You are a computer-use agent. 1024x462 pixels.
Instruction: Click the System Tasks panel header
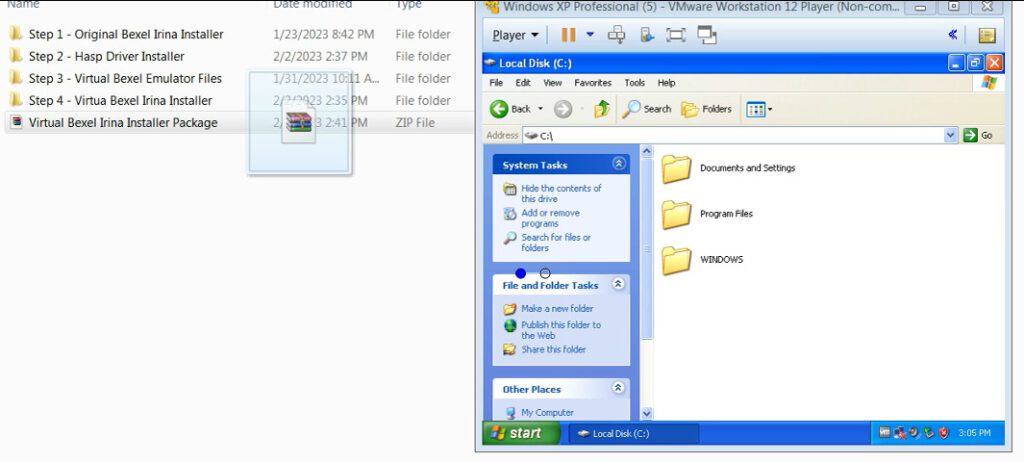click(x=561, y=164)
